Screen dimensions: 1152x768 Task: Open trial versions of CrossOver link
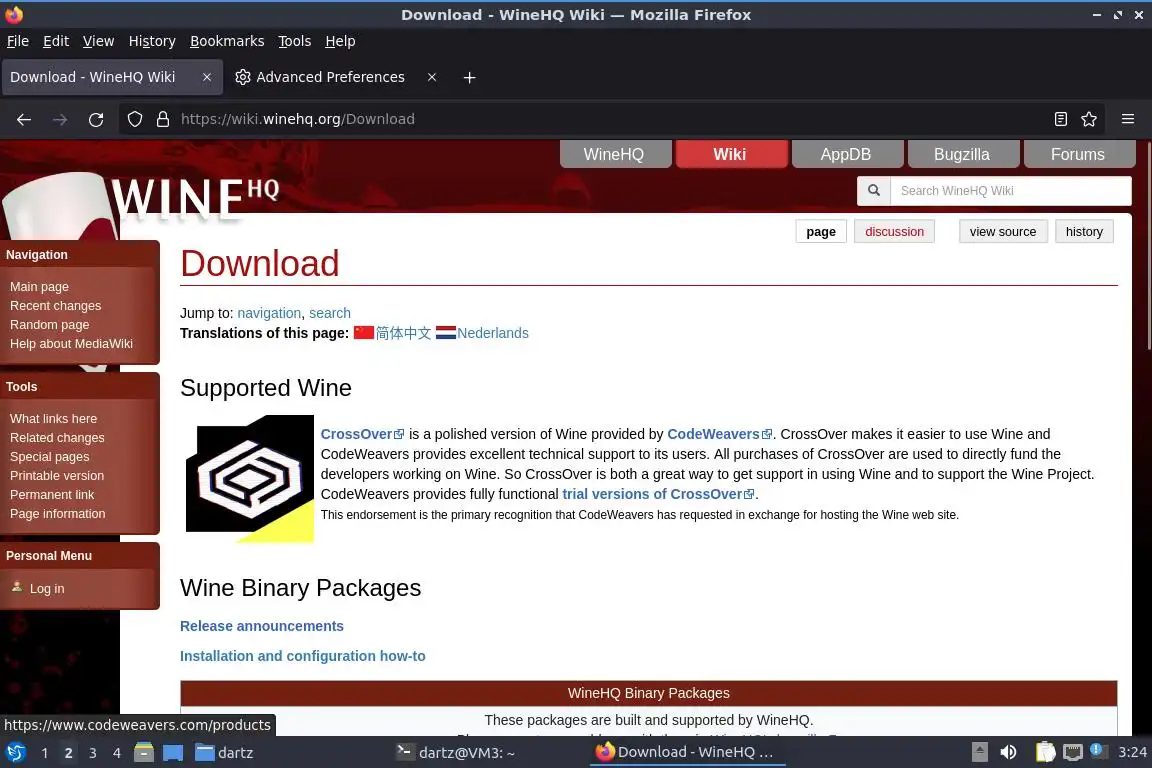(x=658, y=495)
